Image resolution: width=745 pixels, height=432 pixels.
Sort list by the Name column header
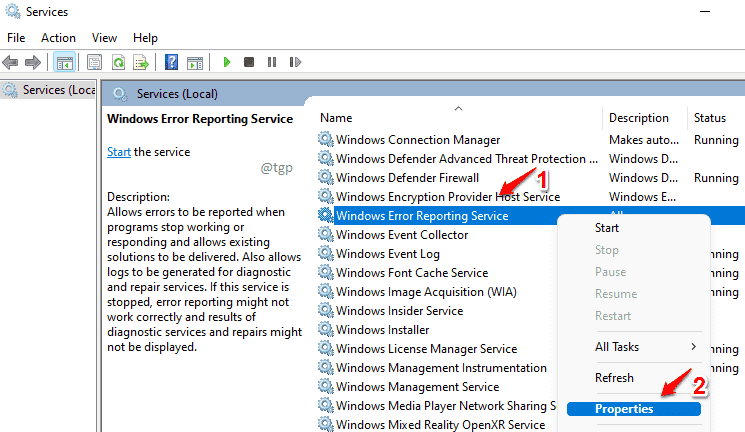[x=336, y=118]
